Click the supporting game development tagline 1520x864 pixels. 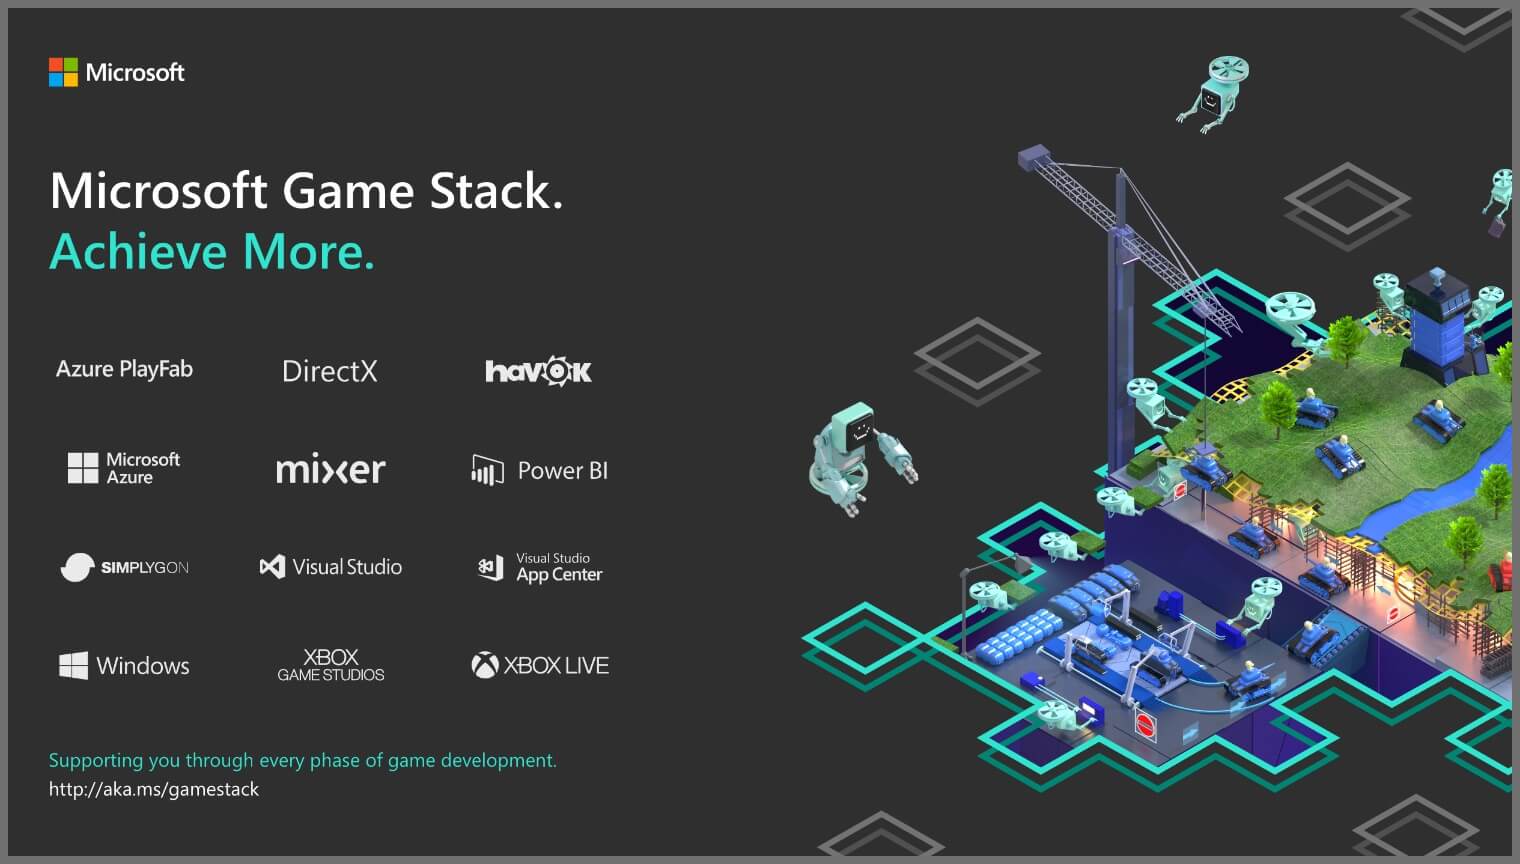[302, 760]
